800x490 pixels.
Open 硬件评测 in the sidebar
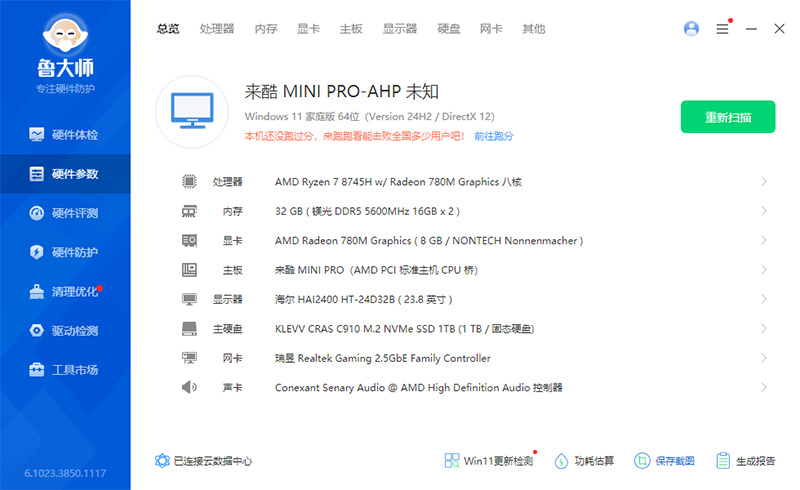(65, 213)
